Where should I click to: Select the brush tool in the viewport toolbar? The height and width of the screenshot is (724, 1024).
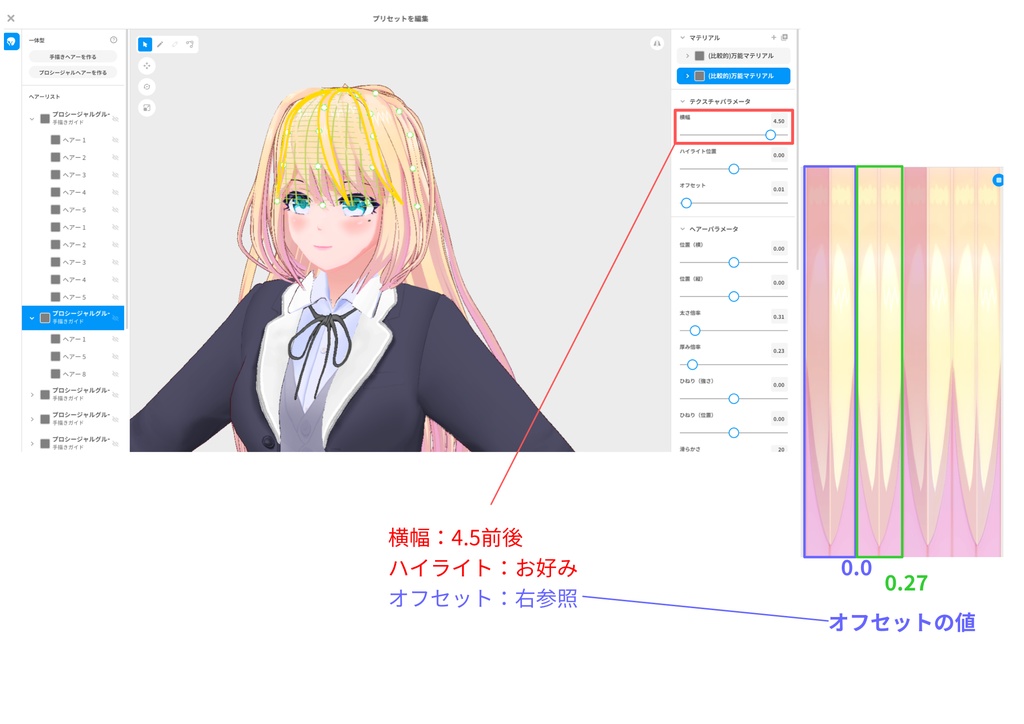(x=160, y=44)
